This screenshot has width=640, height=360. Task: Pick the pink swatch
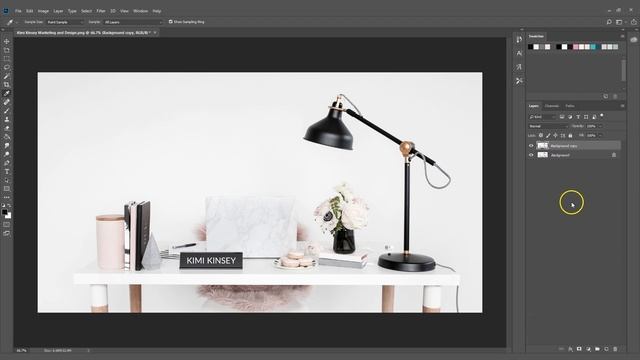click(576, 47)
